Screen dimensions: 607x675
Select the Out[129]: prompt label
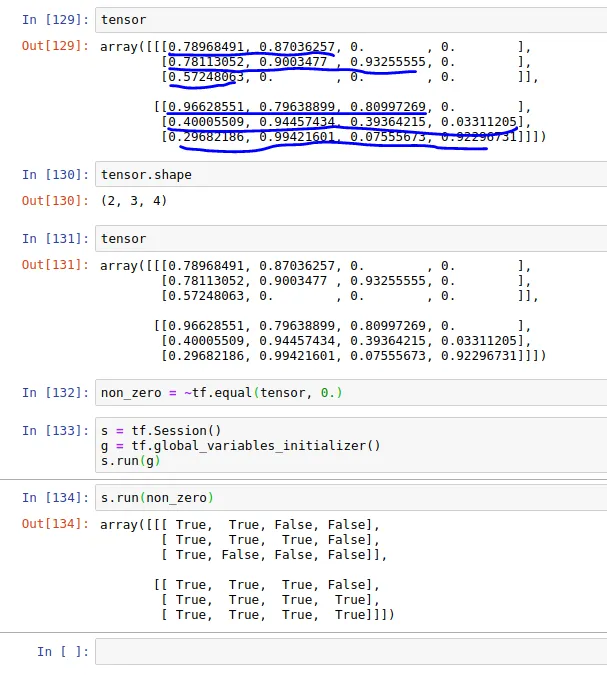(x=56, y=46)
